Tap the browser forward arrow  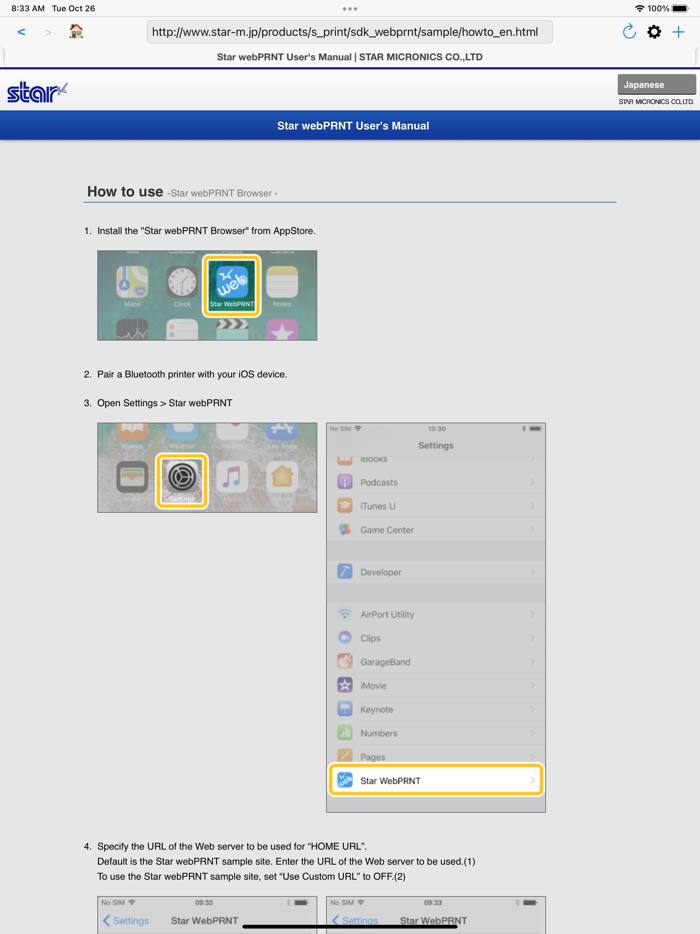pos(48,32)
